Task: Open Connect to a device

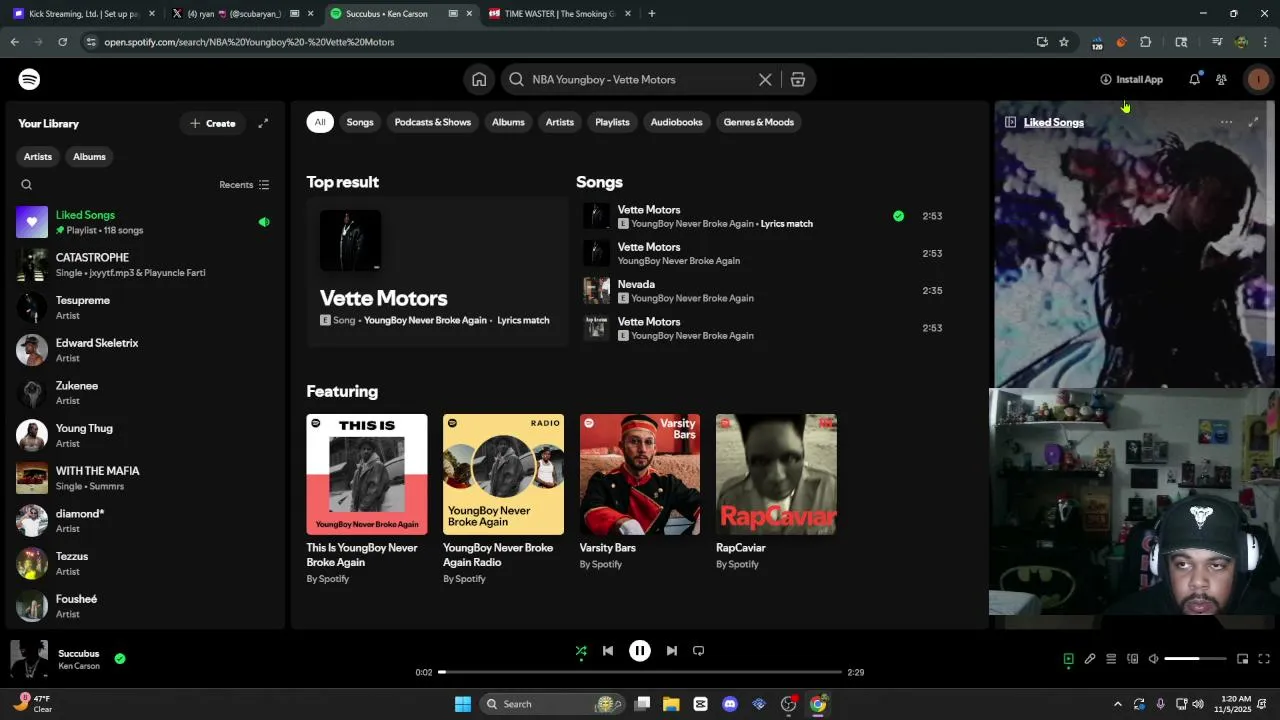Action: point(1133,659)
